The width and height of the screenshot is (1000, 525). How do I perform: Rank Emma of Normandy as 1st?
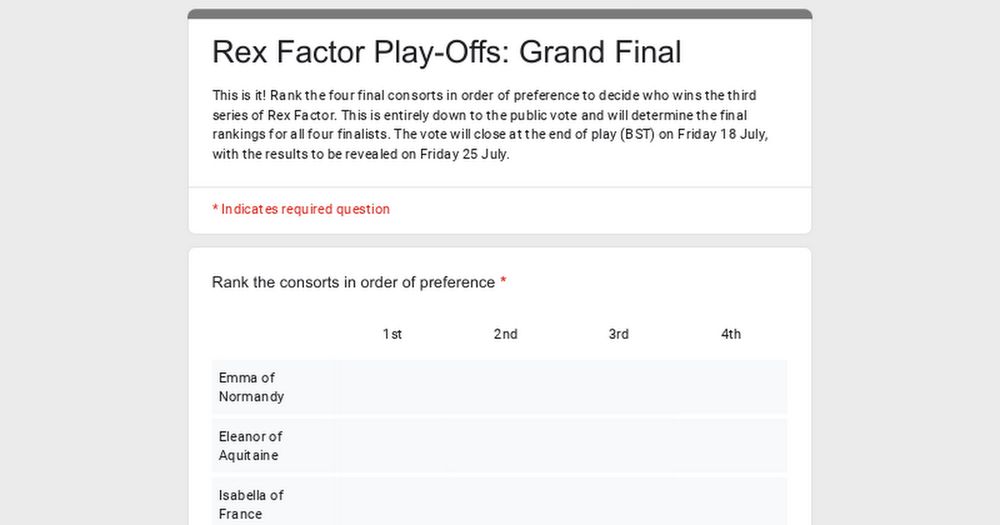(x=392, y=387)
